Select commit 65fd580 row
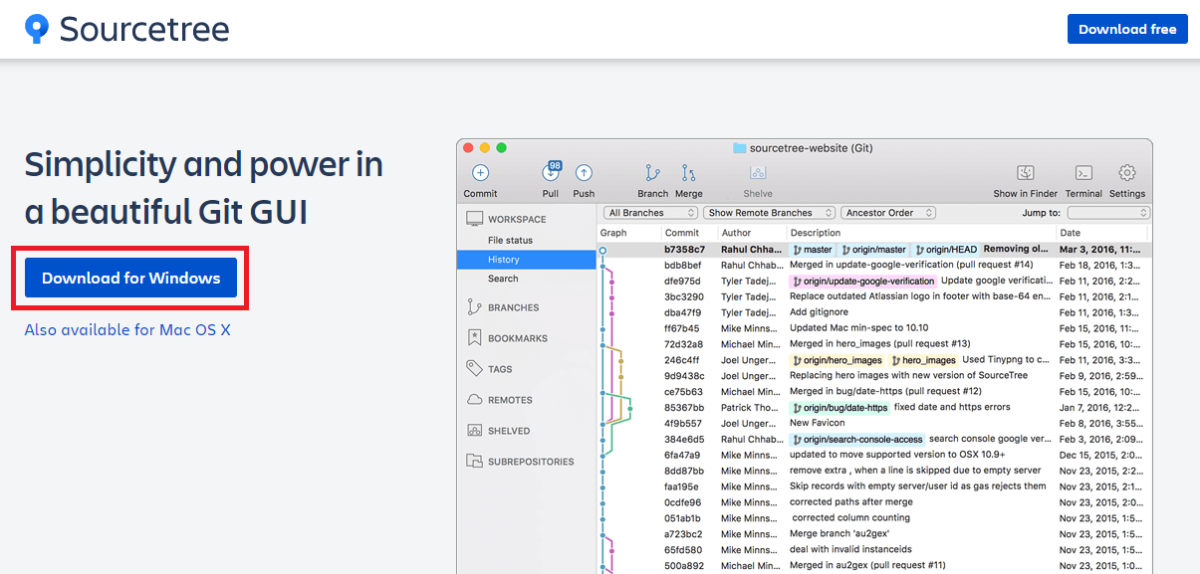The image size is (1200, 574). pos(874,550)
